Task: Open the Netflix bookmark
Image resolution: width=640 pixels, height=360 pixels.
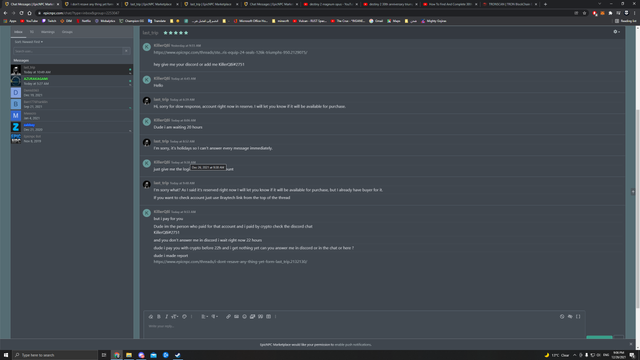Action: tap(83, 21)
